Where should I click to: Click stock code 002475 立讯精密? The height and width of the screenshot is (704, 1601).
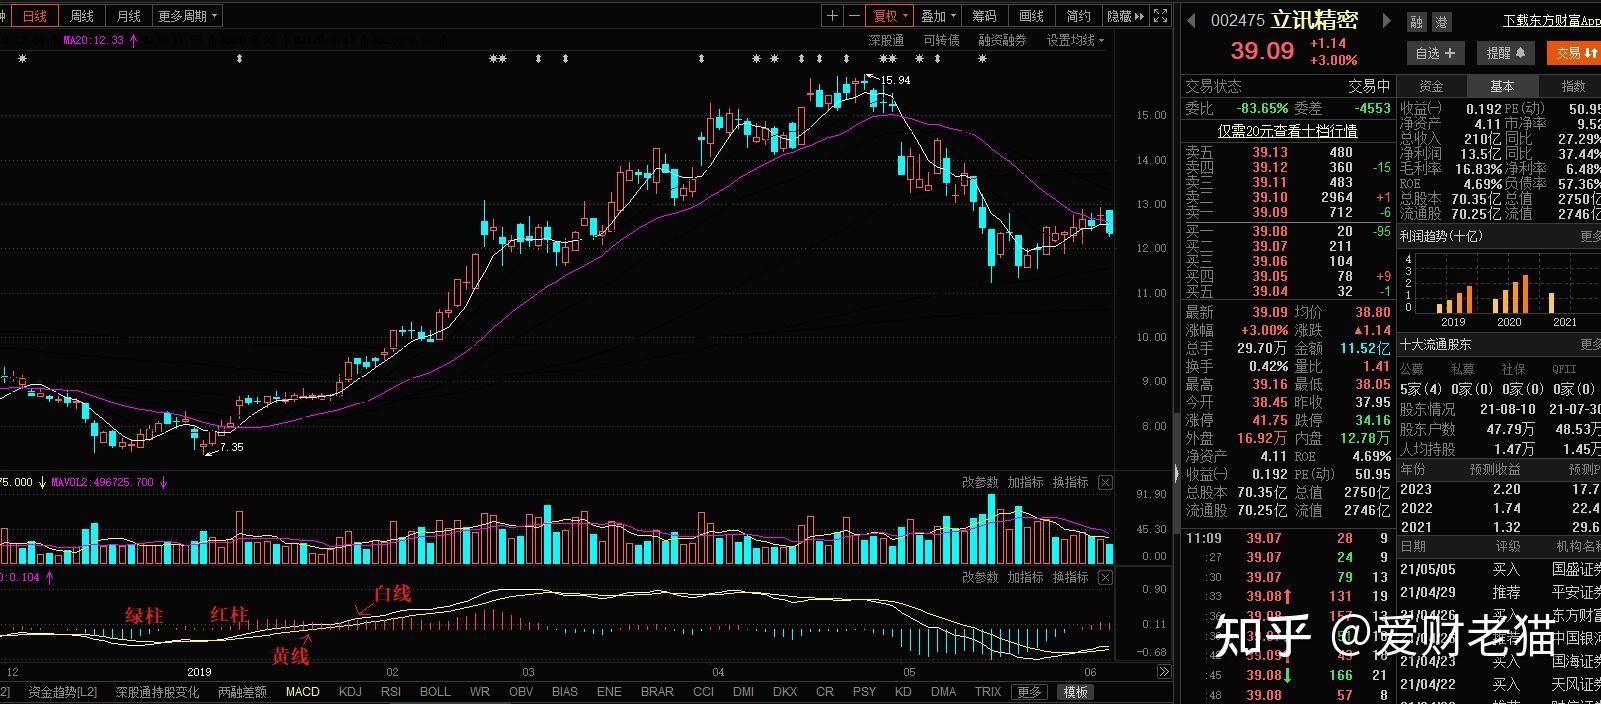(1284, 20)
